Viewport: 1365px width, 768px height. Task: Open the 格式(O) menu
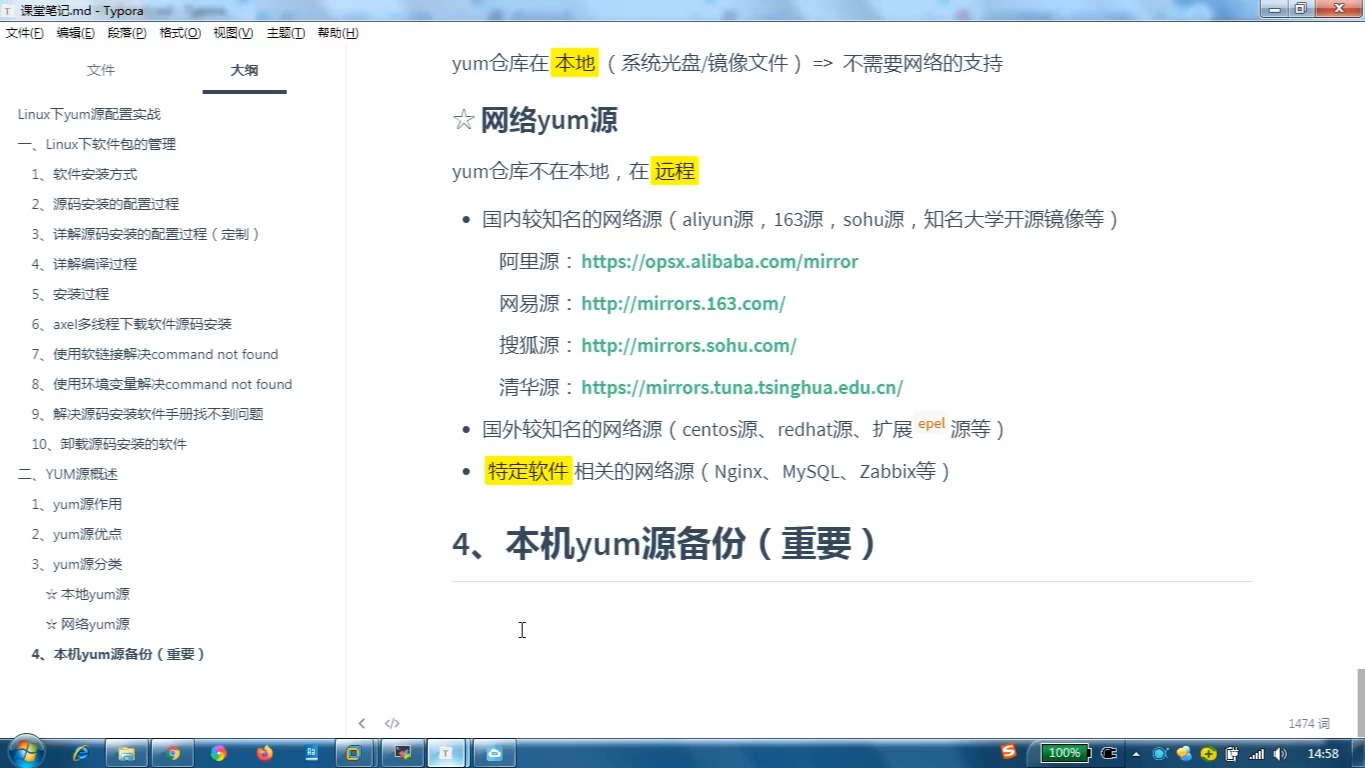tap(180, 33)
